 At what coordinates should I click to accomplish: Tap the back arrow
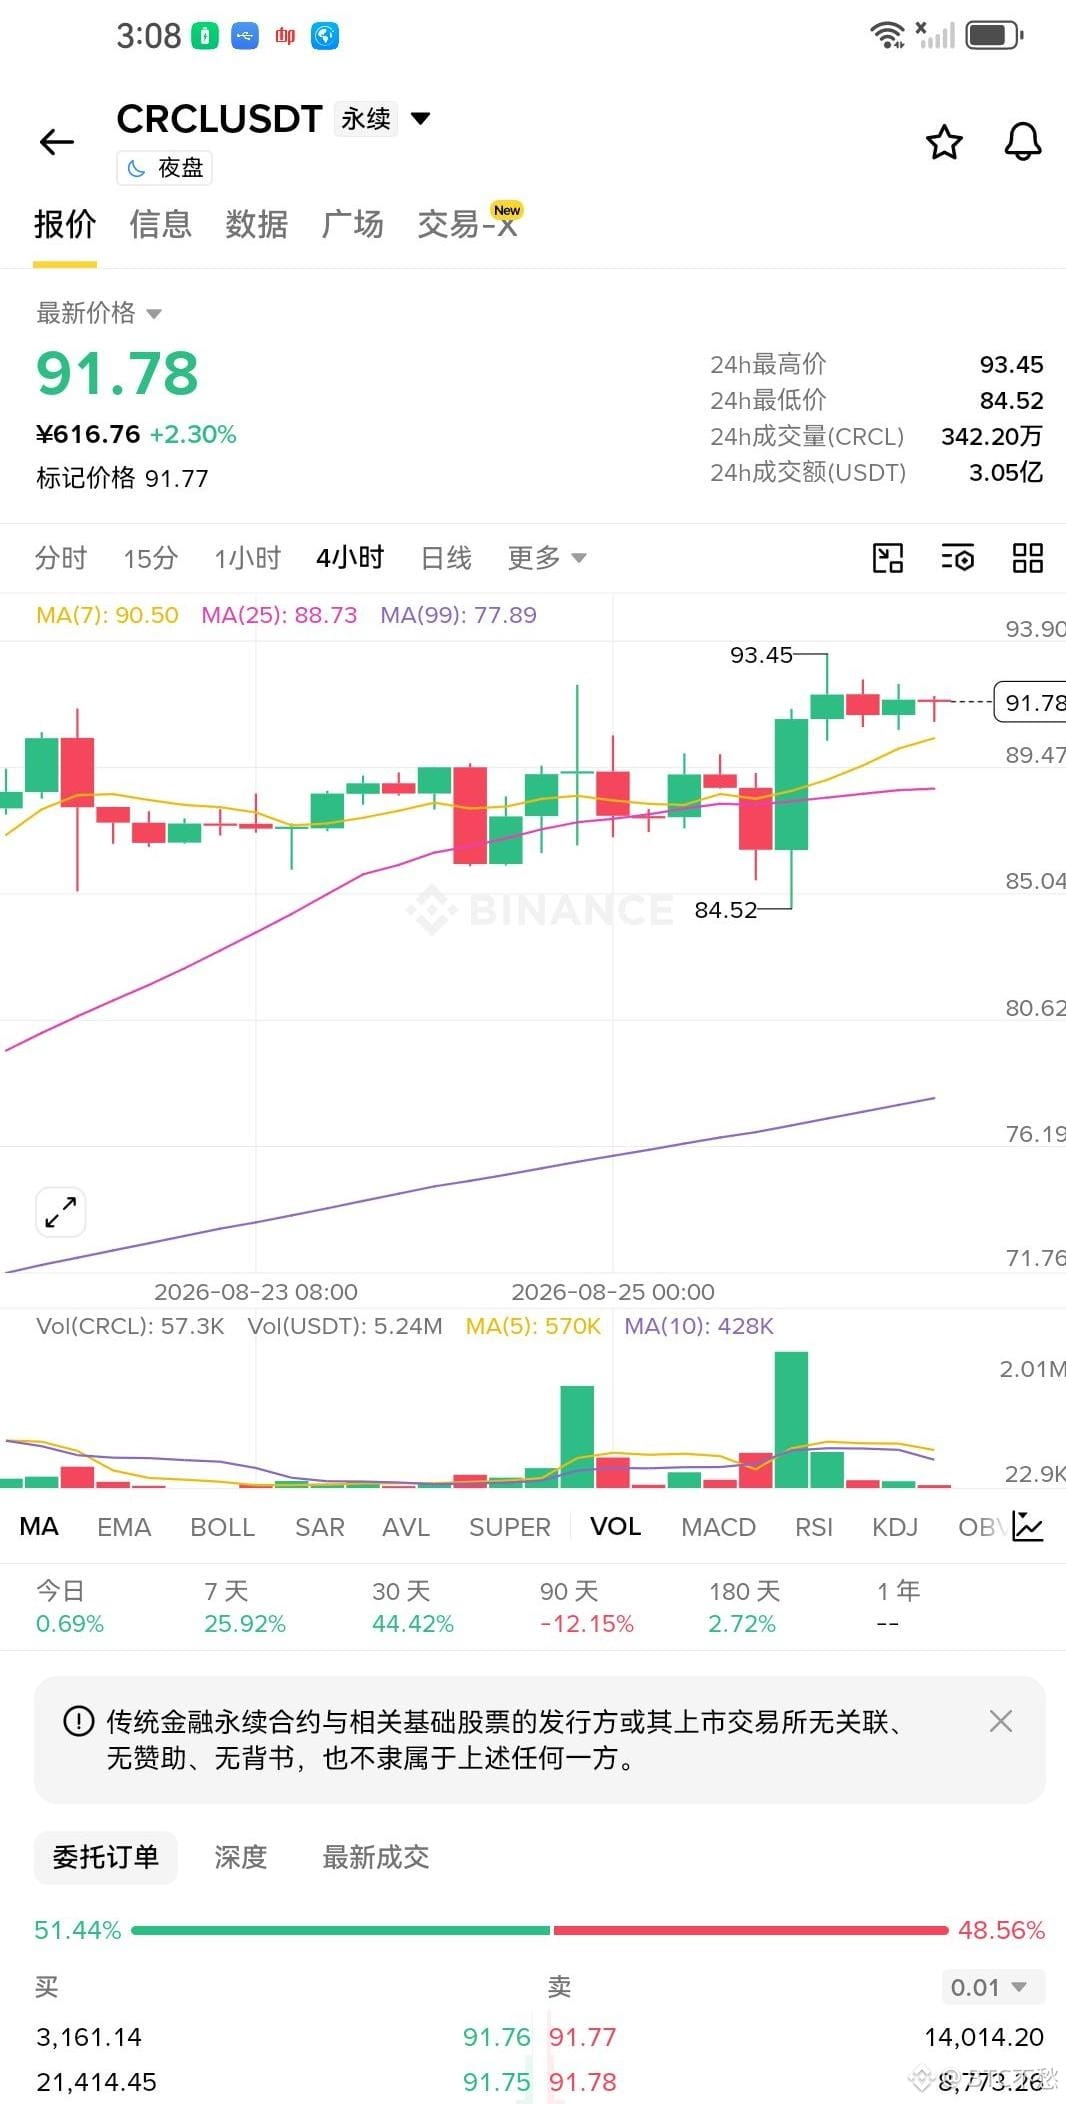pos(57,142)
